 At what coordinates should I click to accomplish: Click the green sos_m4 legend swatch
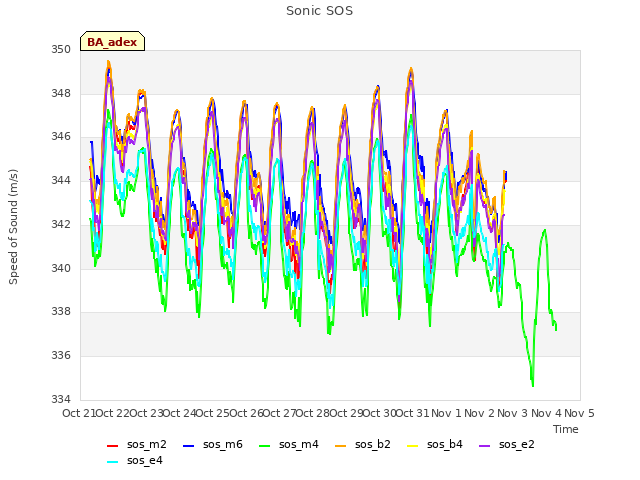click(264, 446)
